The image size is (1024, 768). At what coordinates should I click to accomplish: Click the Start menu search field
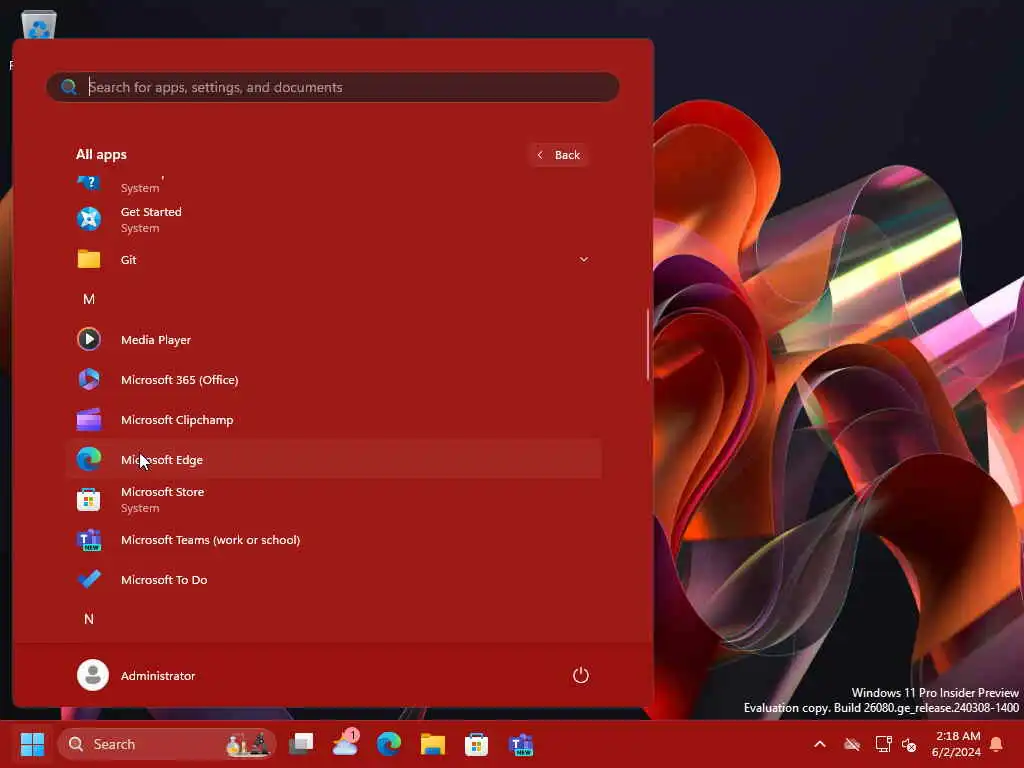(x=333, y=87)
